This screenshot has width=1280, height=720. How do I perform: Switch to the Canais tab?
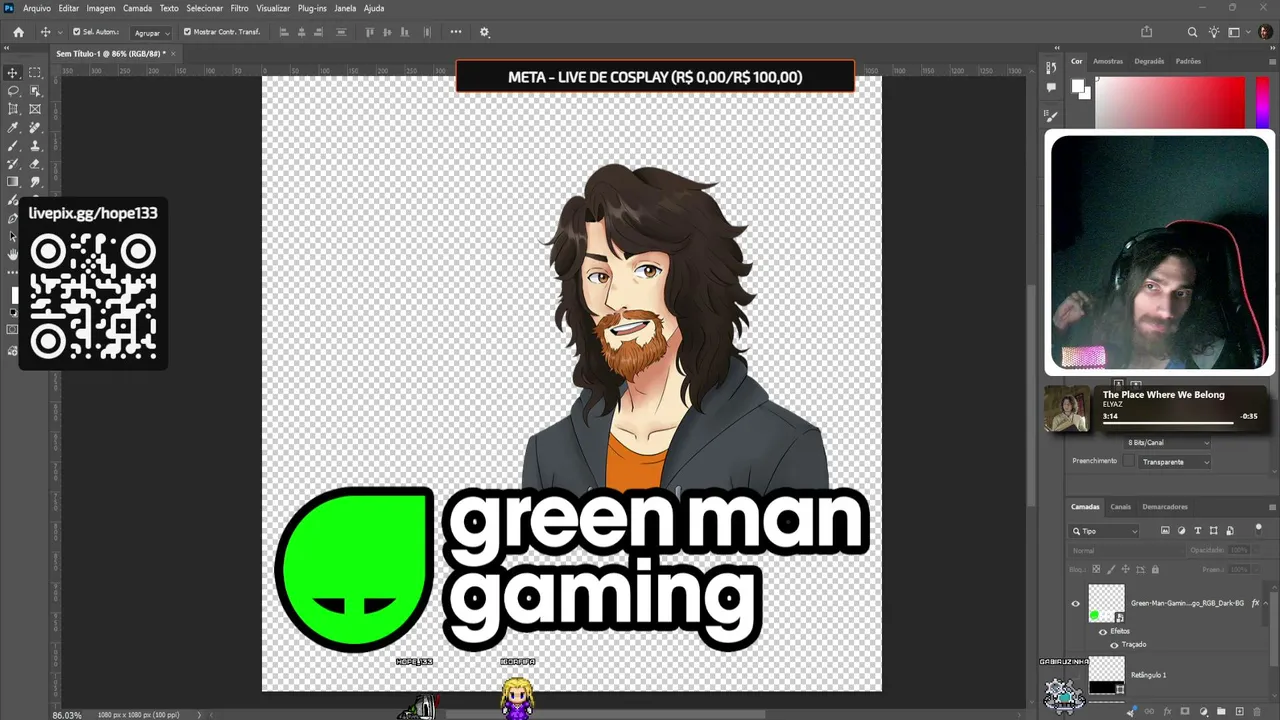(x=1121, y=507)
